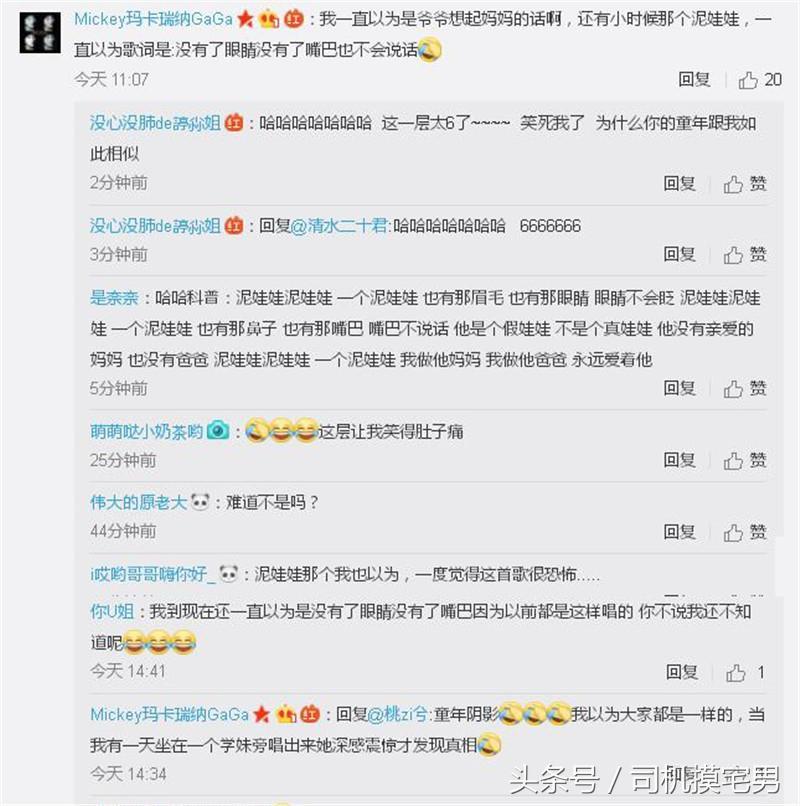Like the 2分钟前 comment via thumbs-up
Image resolution: width=800 pixels, height=806 pixels.
click(733, 184)
